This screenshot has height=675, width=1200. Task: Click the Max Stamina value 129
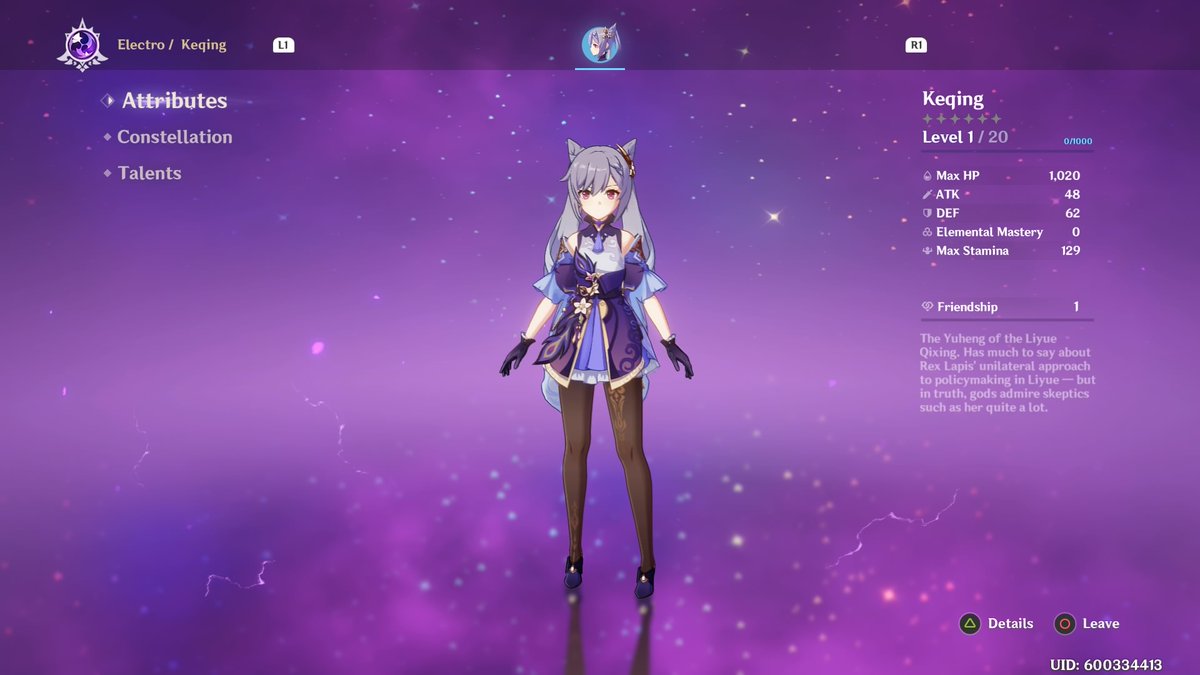tap(1070, 251)
